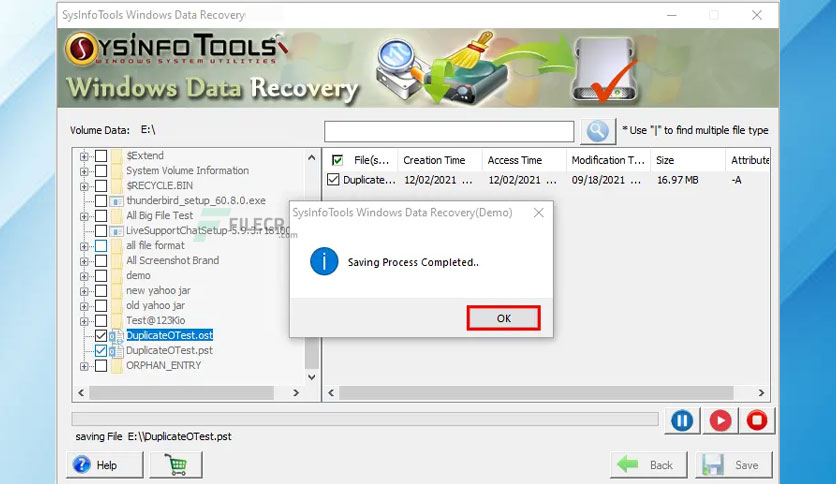Sort by Modification T... column header
This screenshot has width=836, height=484.
coord(608,160)
